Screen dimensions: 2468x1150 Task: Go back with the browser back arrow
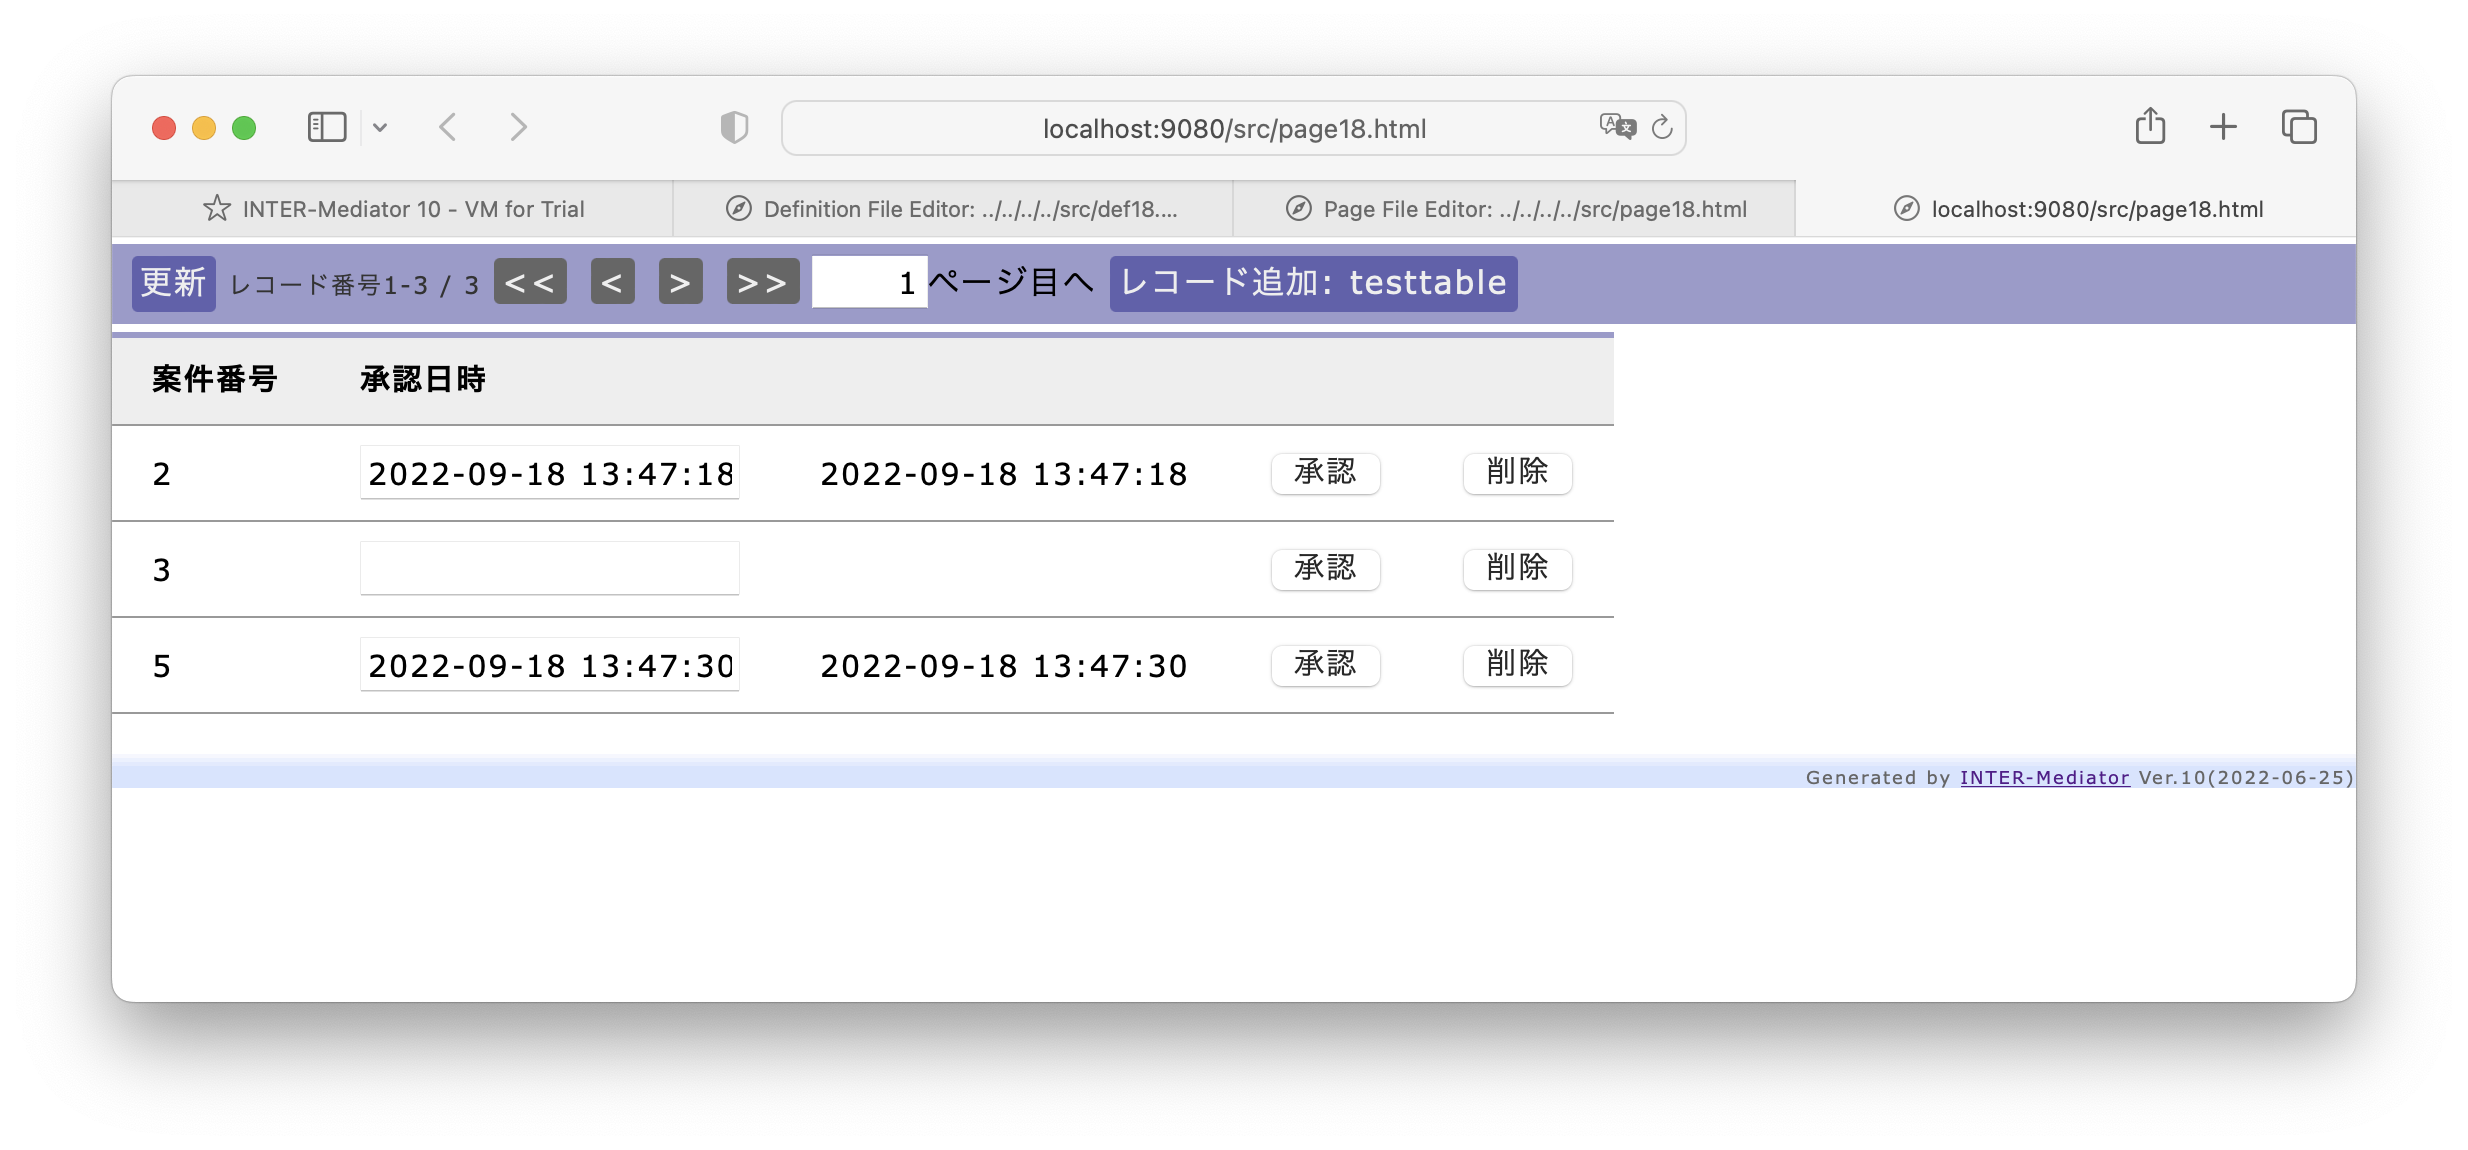coord(448,127)
